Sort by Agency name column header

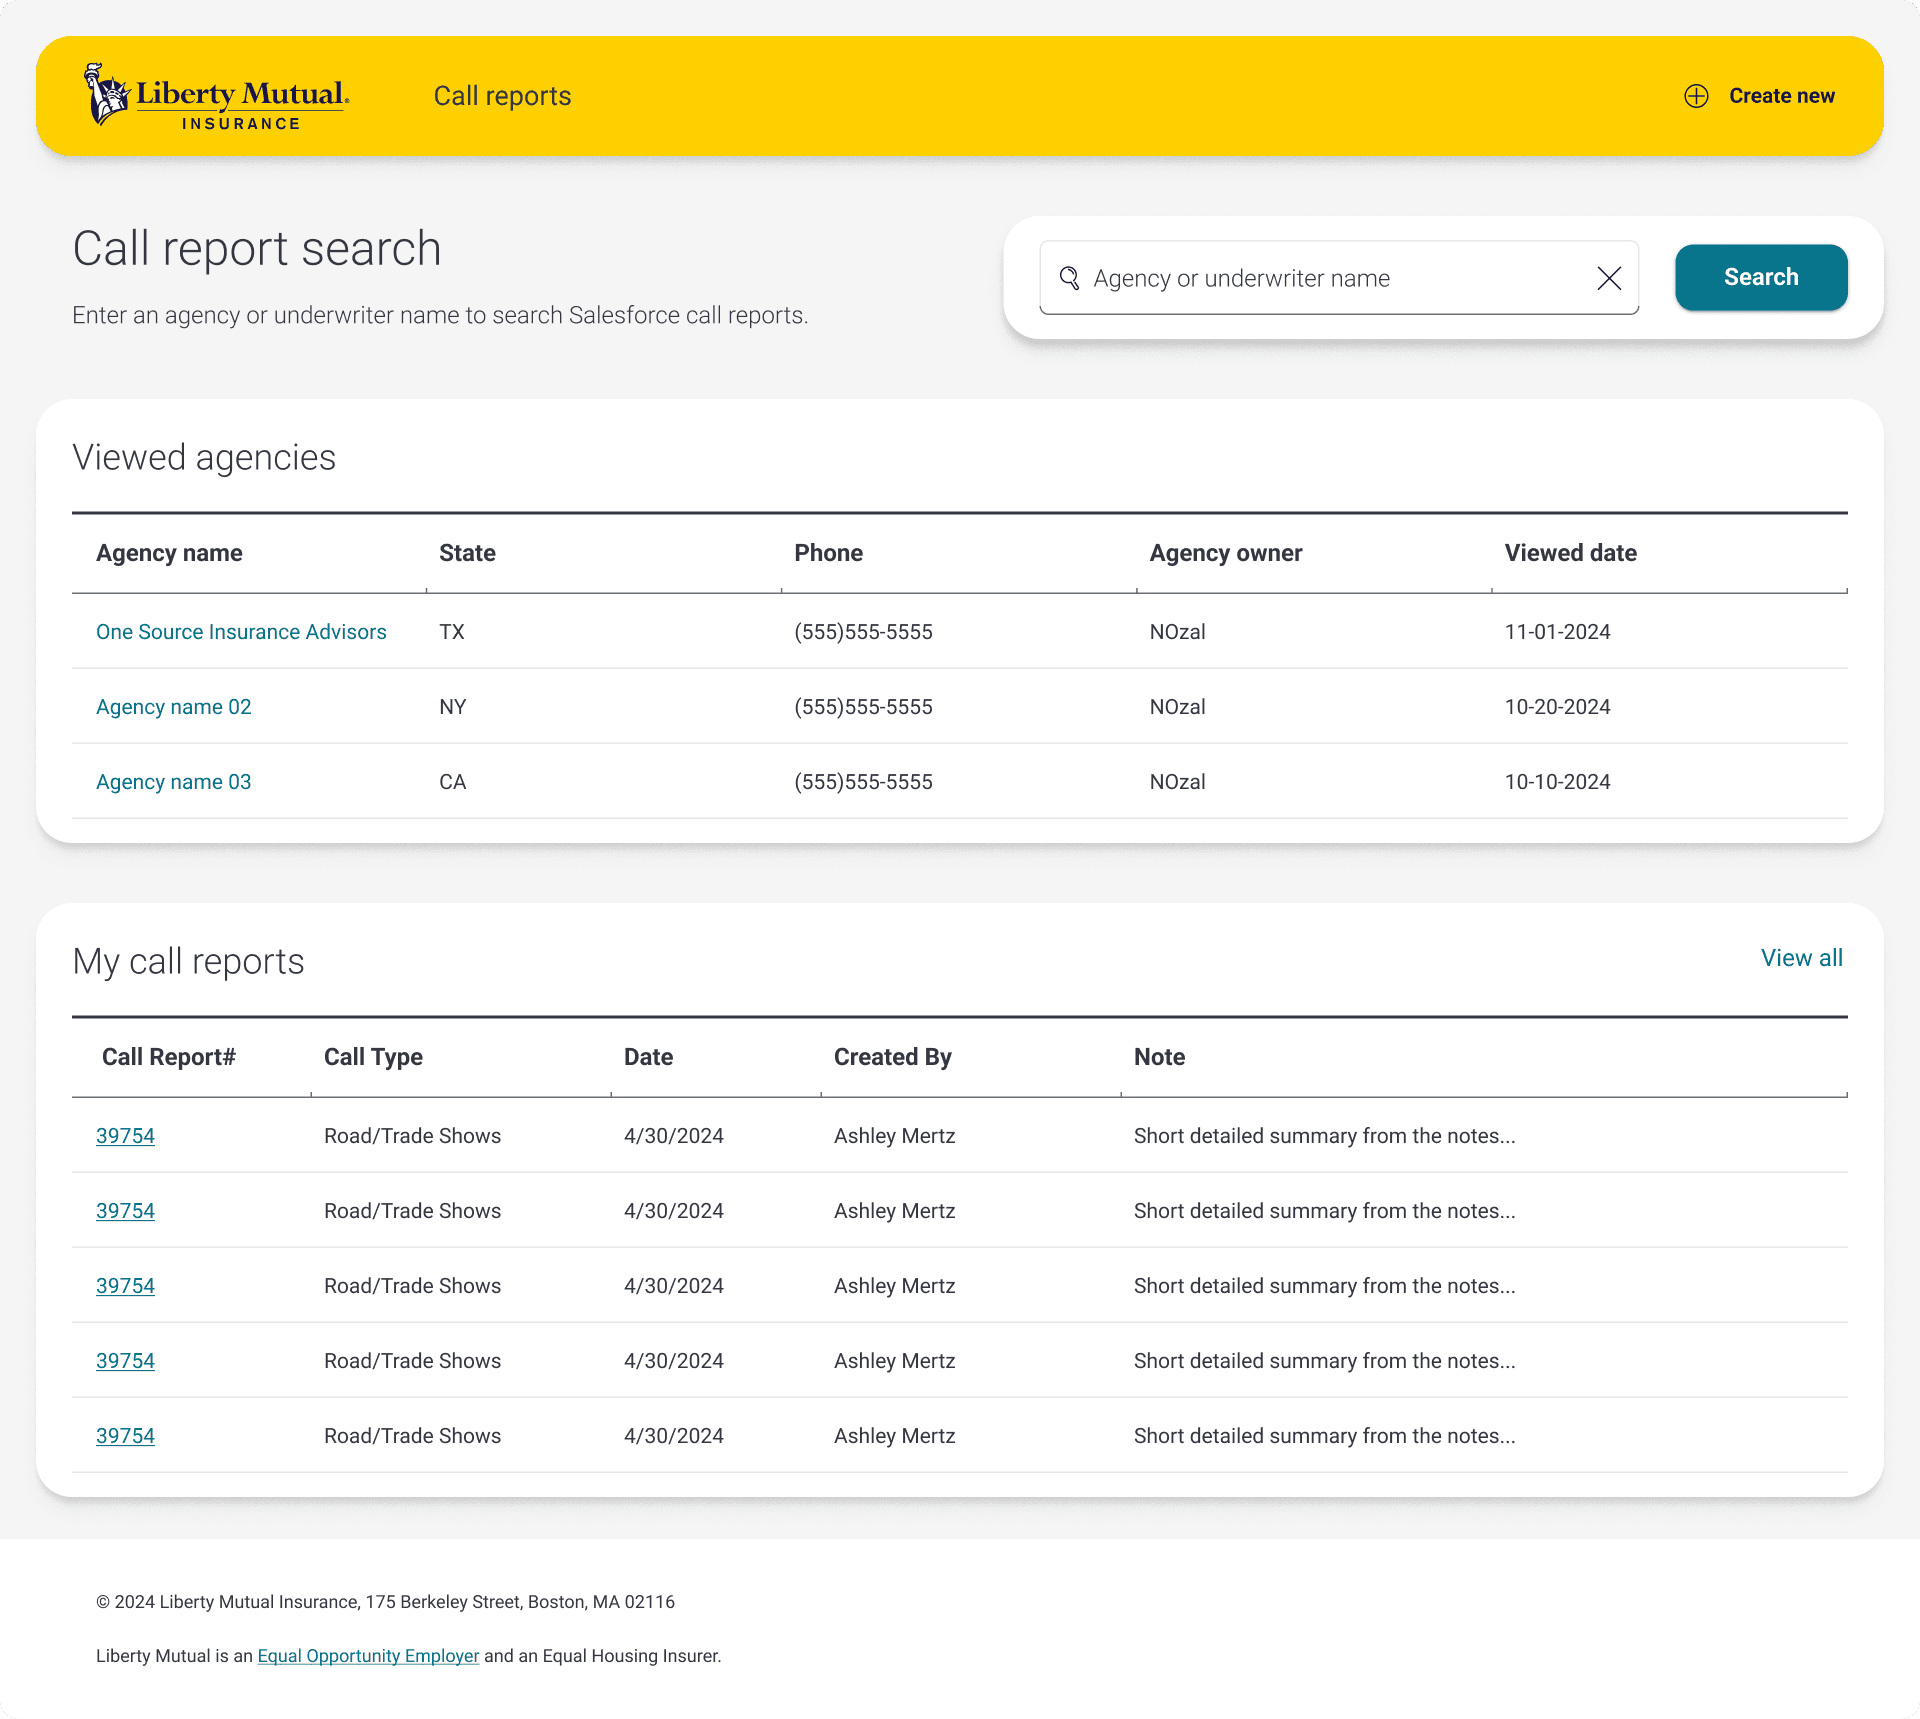pos(169,553)
